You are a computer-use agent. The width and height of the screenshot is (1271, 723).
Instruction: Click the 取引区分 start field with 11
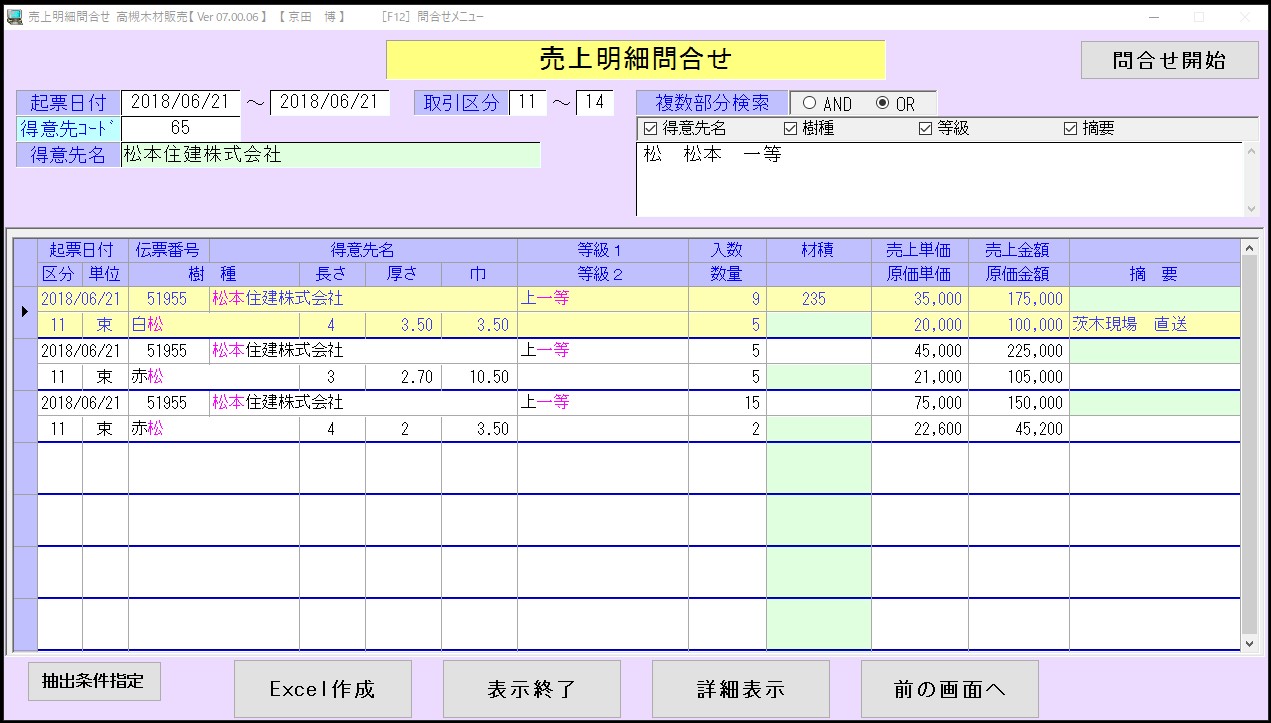528,102
